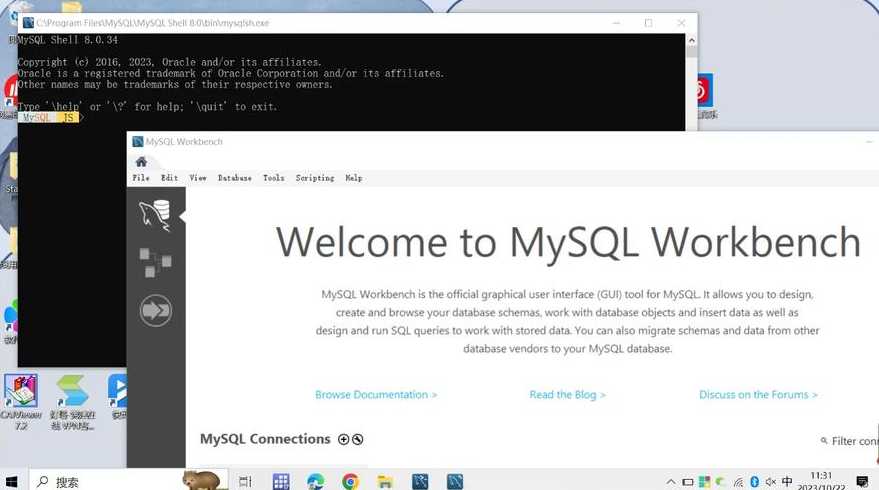879x490 pixels.
Task: Add a new MySQL connection with plus icon
Action: click(344, 440)
